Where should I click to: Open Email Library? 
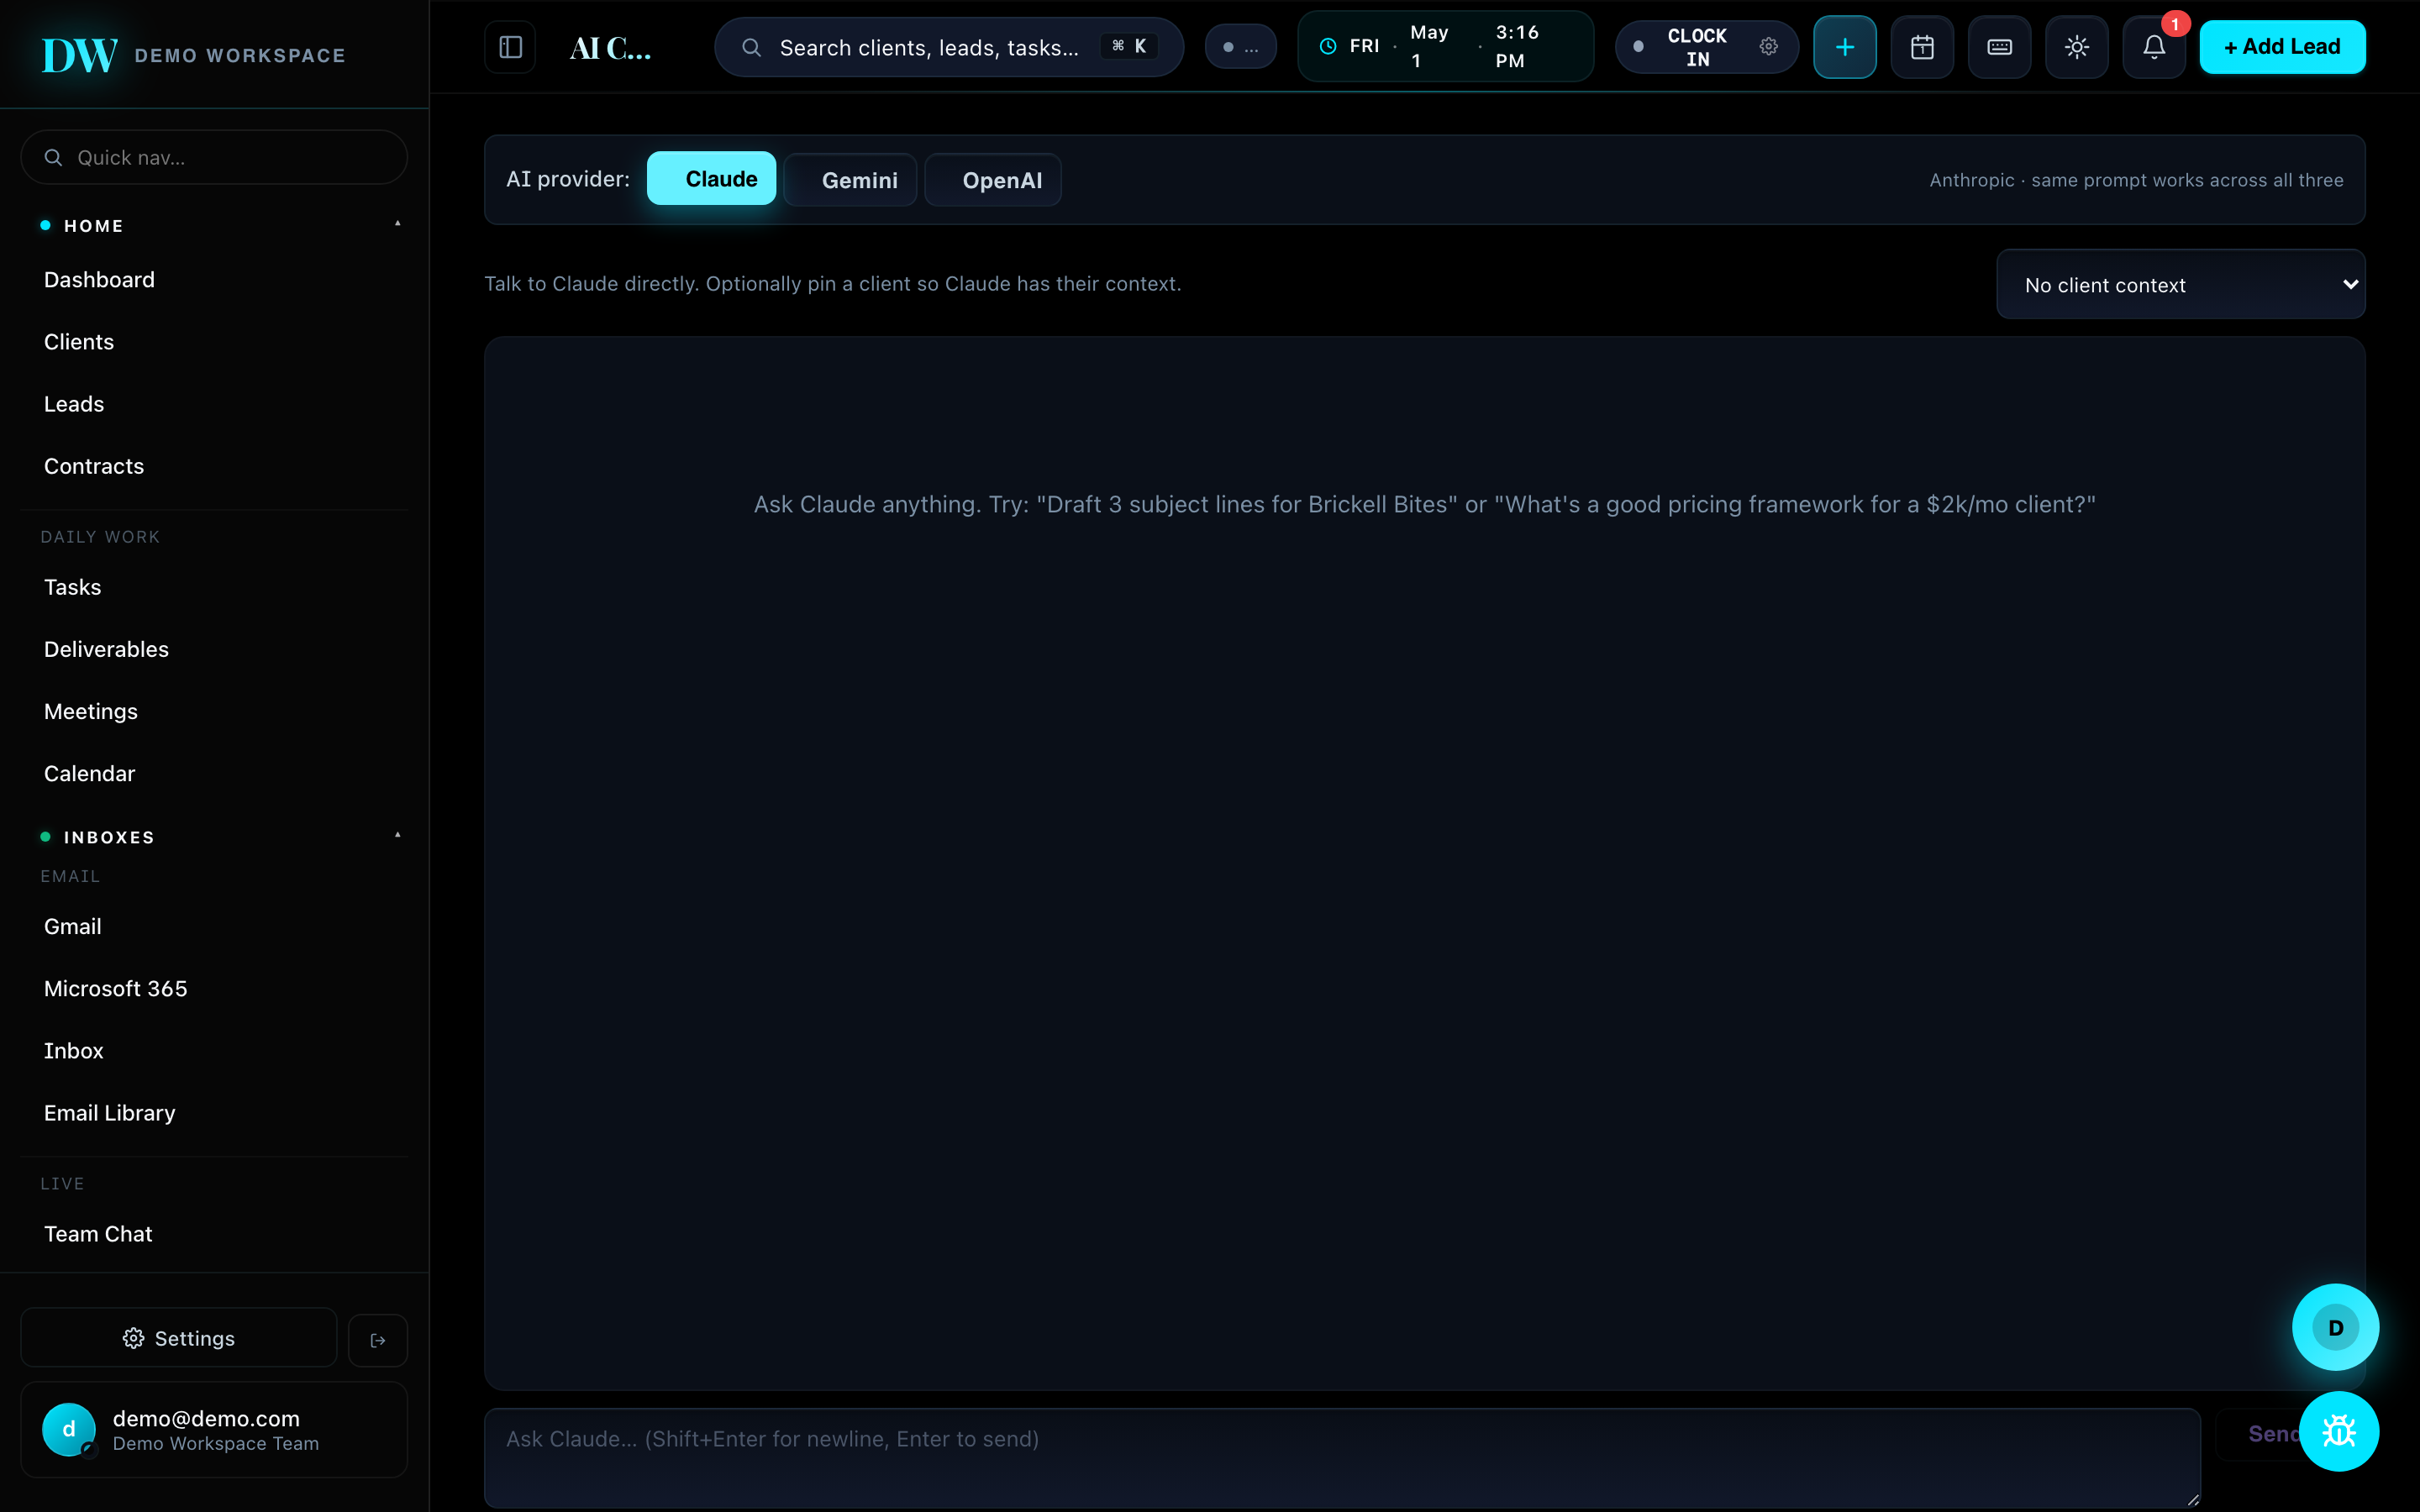tap(214, 1113)
